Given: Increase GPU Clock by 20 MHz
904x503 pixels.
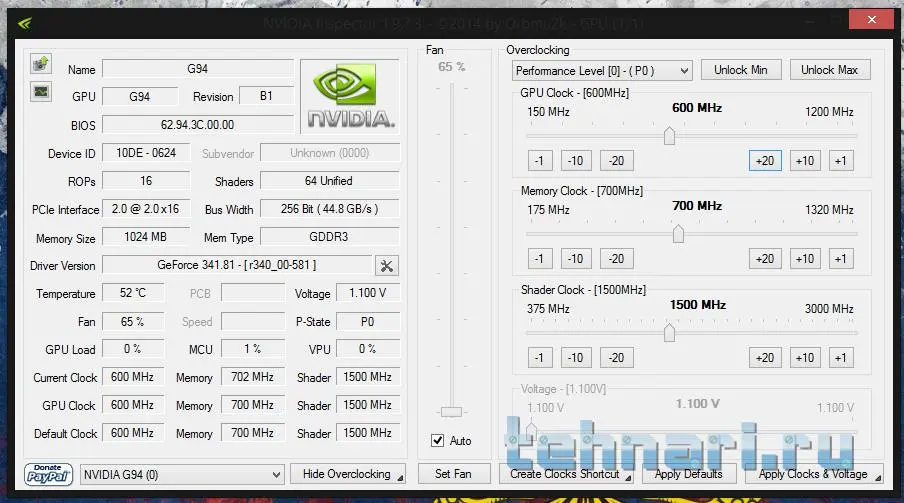Looking at the screenshot, I should pos(765,161).
